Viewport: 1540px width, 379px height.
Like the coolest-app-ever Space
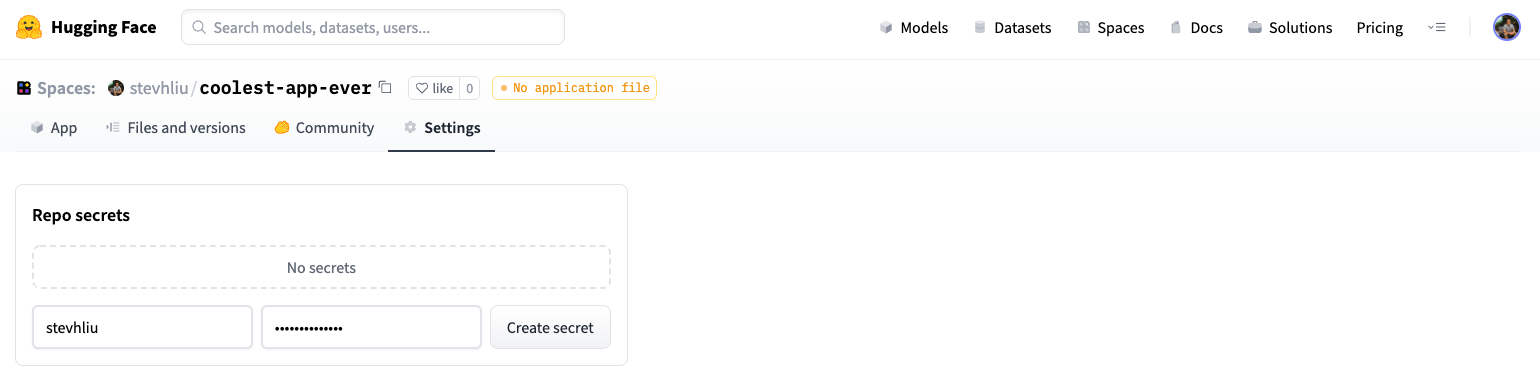pos(434,88)
